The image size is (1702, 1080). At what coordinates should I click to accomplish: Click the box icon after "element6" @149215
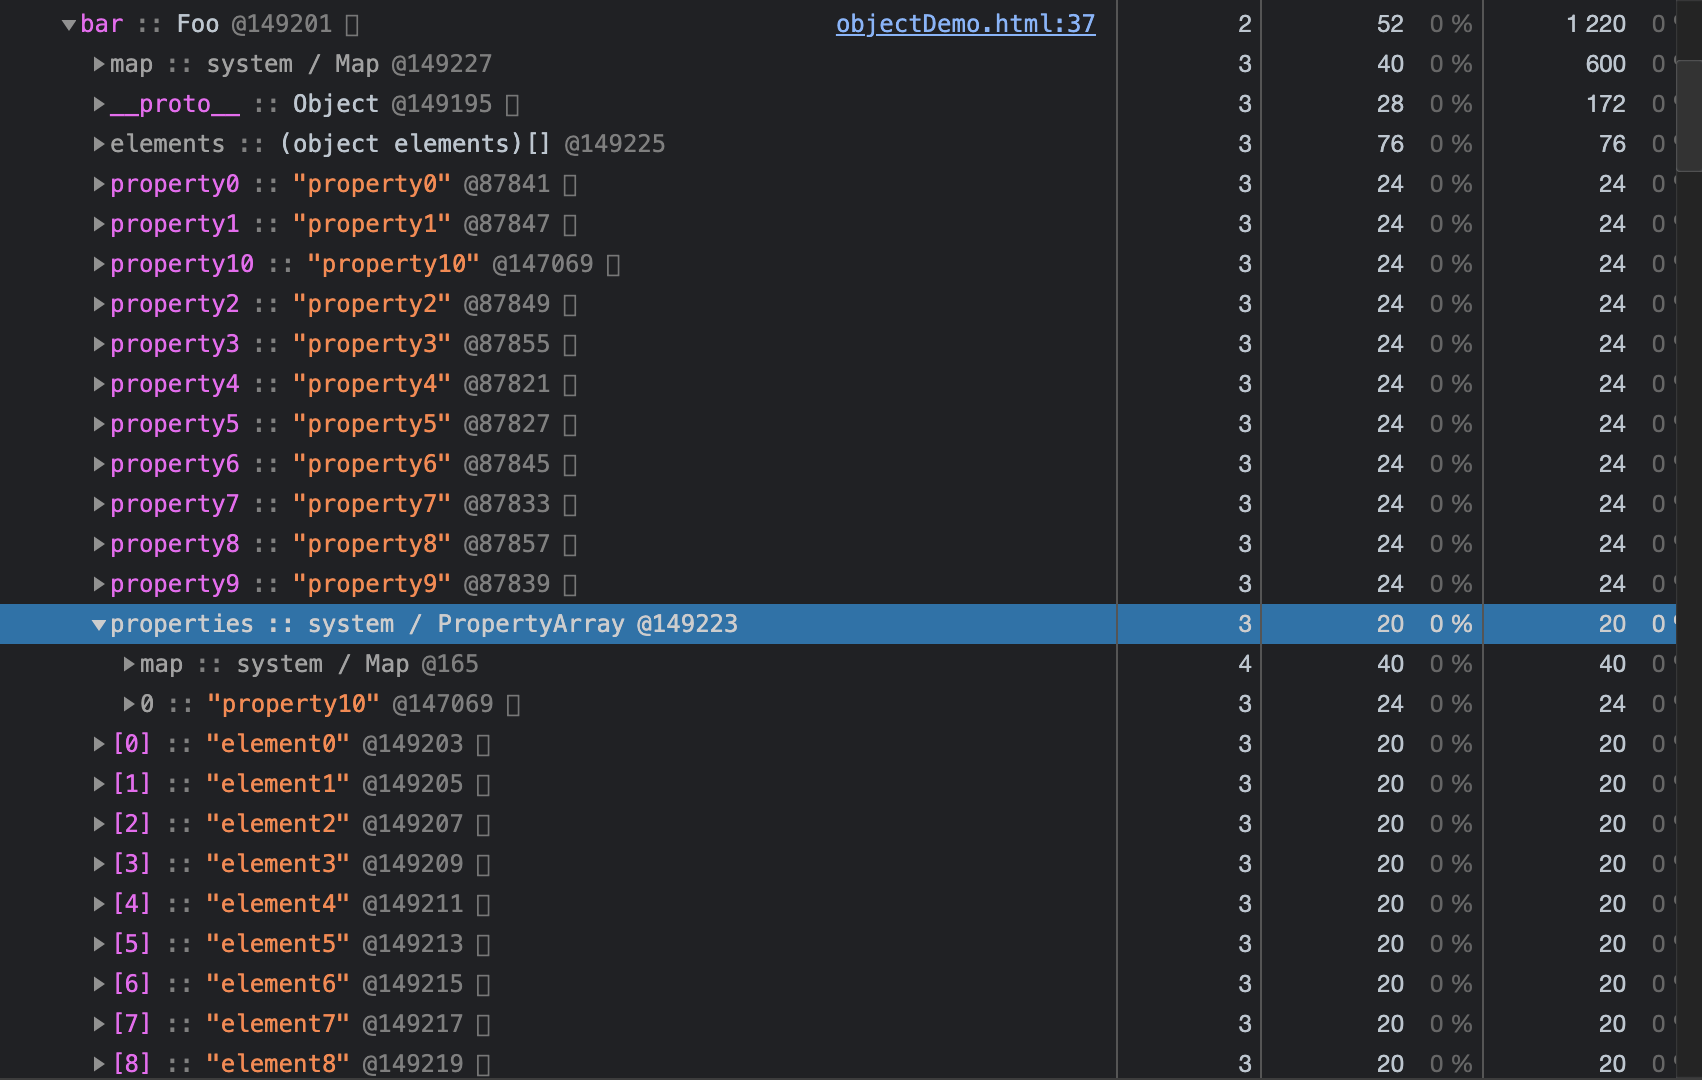click(484, 984)
